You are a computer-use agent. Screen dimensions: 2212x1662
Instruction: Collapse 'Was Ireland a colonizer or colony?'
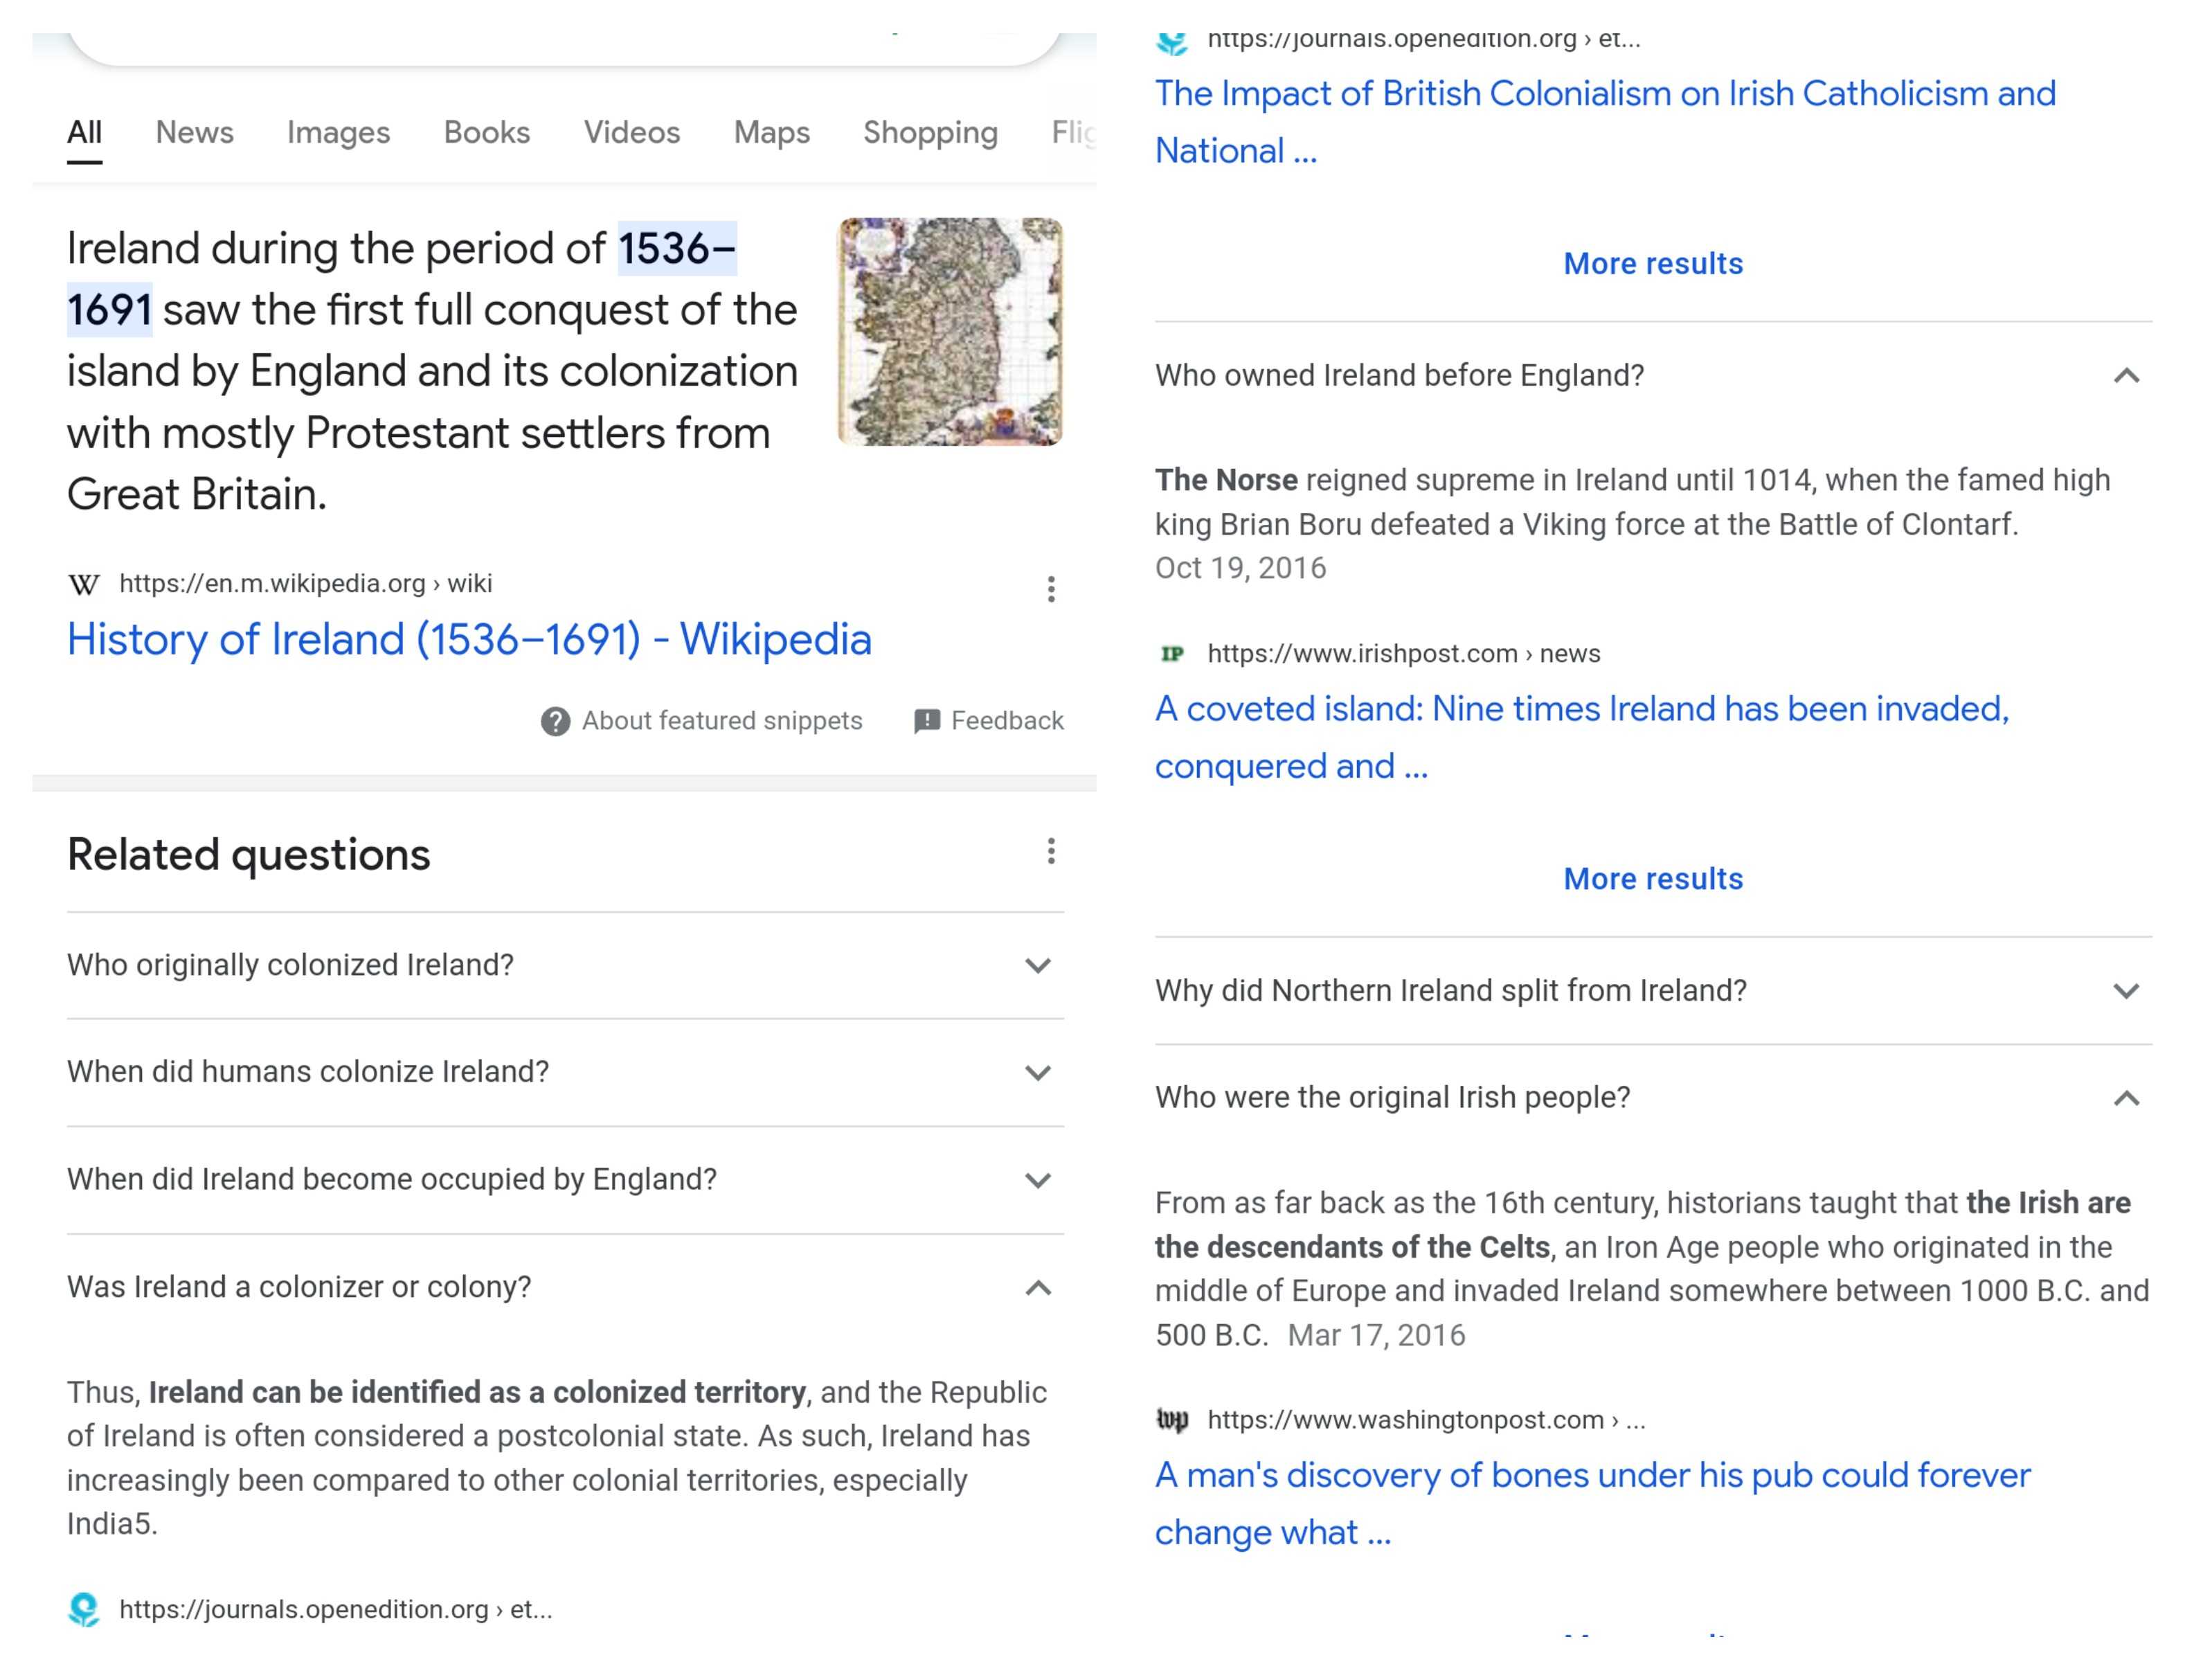(x=1038, y=1288)
